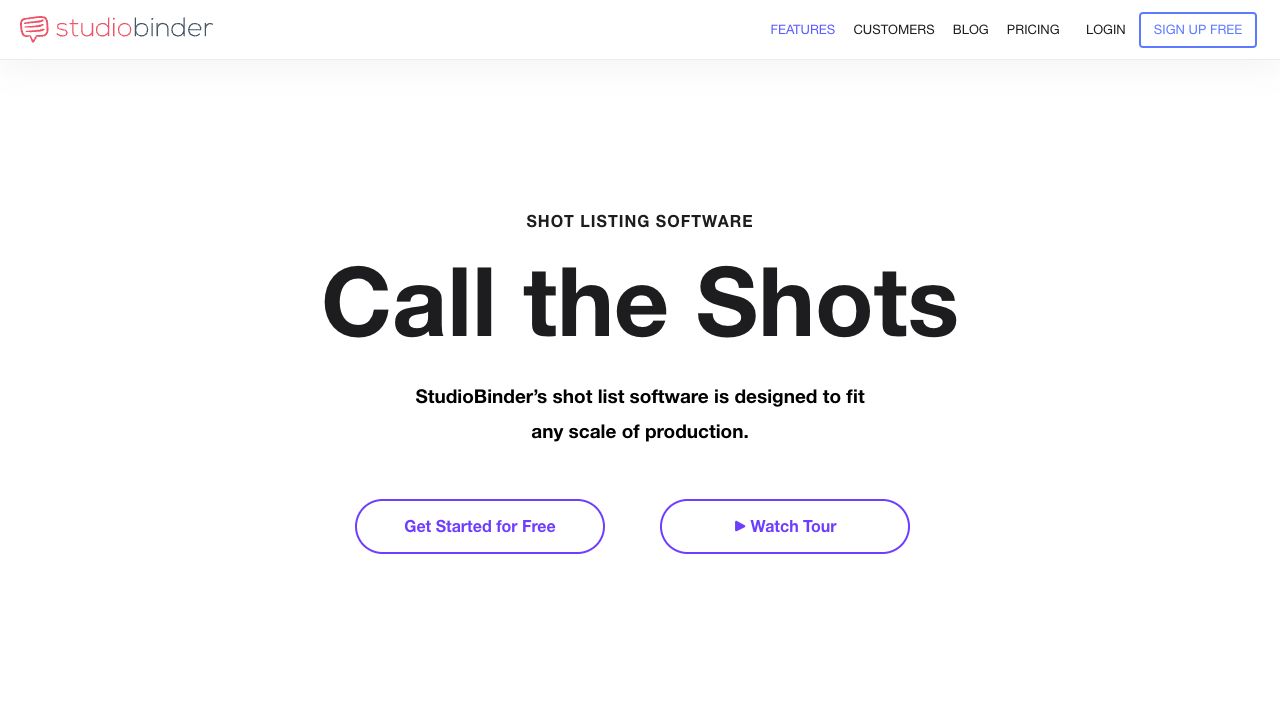1280x720 pixels.
Task: Click the 'Shot Listing Software' subtitle
Action: (x=640, y=221)
